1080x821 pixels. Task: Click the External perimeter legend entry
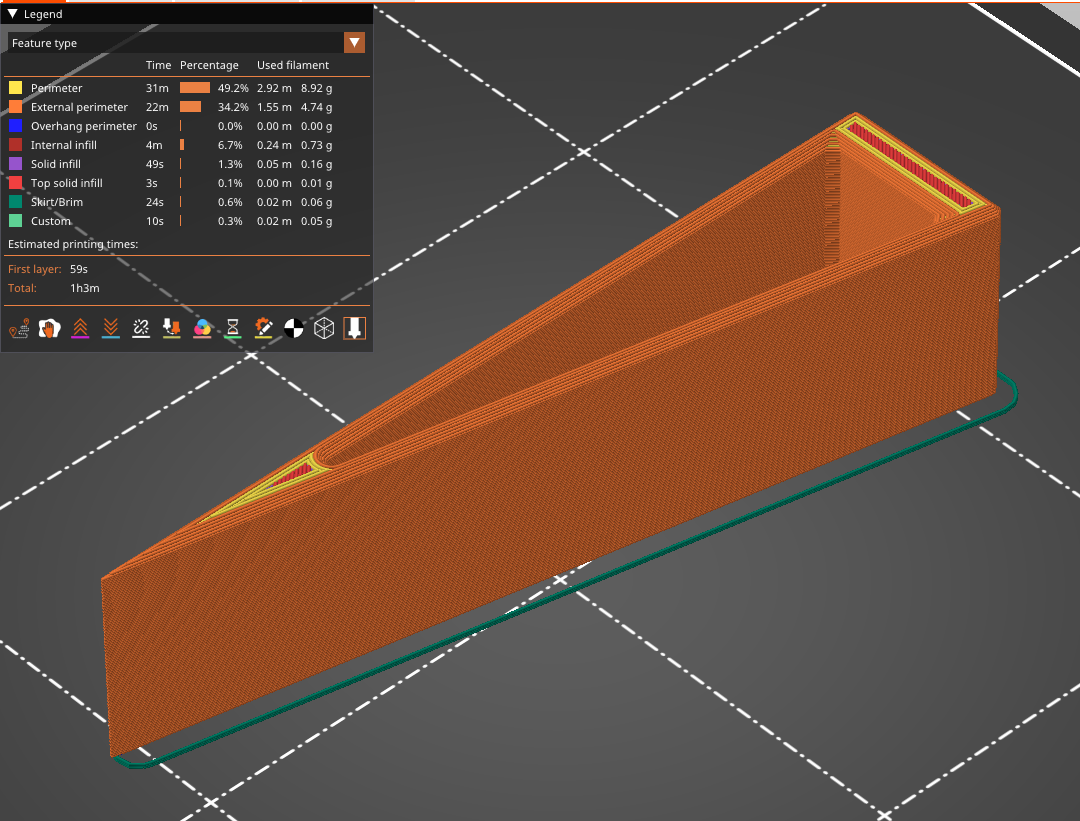click(x=79, y=107)
